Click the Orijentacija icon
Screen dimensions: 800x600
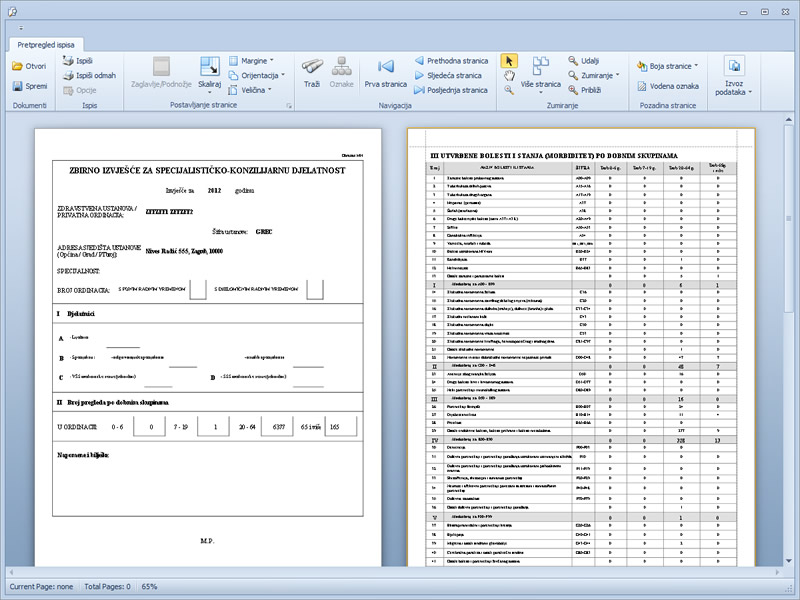click(233, 76)
